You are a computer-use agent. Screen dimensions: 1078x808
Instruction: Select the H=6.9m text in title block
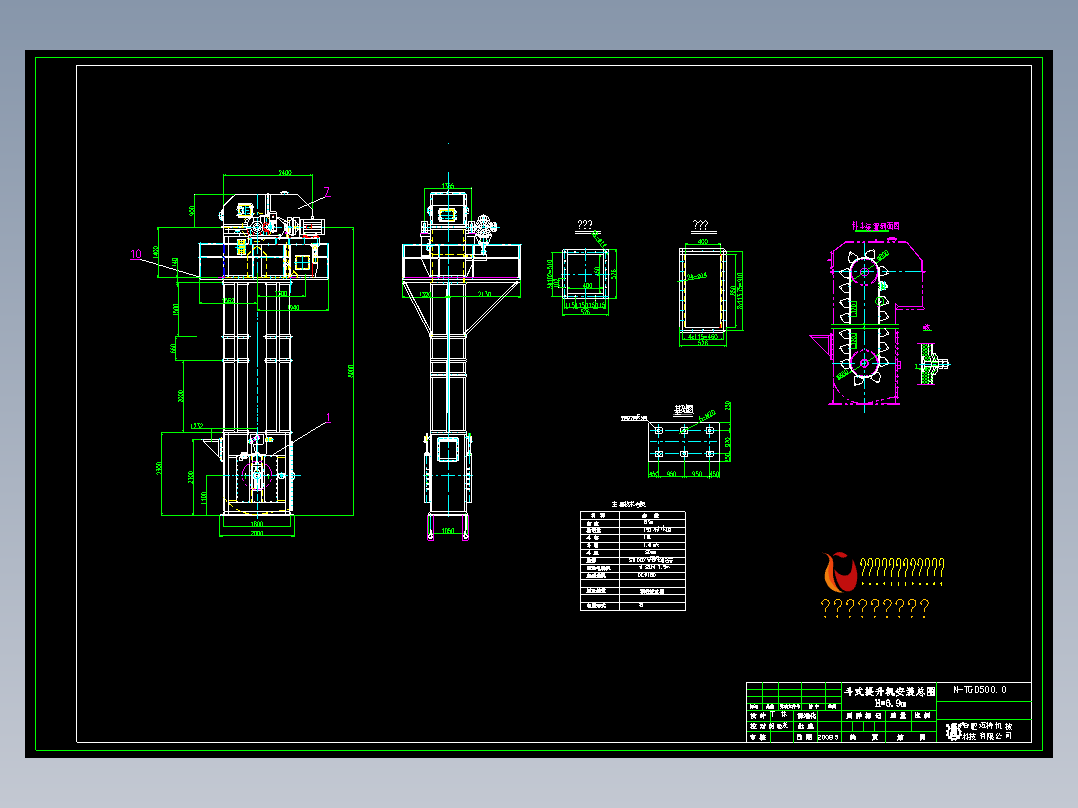890,703
